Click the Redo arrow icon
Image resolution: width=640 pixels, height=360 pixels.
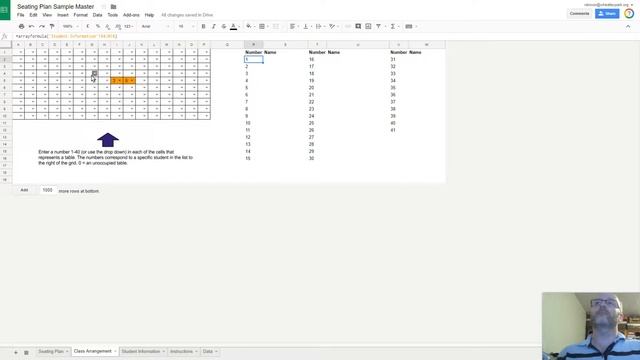coord(42,26)
